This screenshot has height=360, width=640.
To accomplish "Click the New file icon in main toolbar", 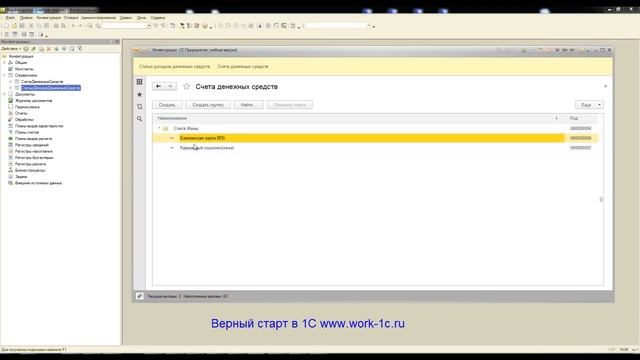I will click(x=6, y=26).
